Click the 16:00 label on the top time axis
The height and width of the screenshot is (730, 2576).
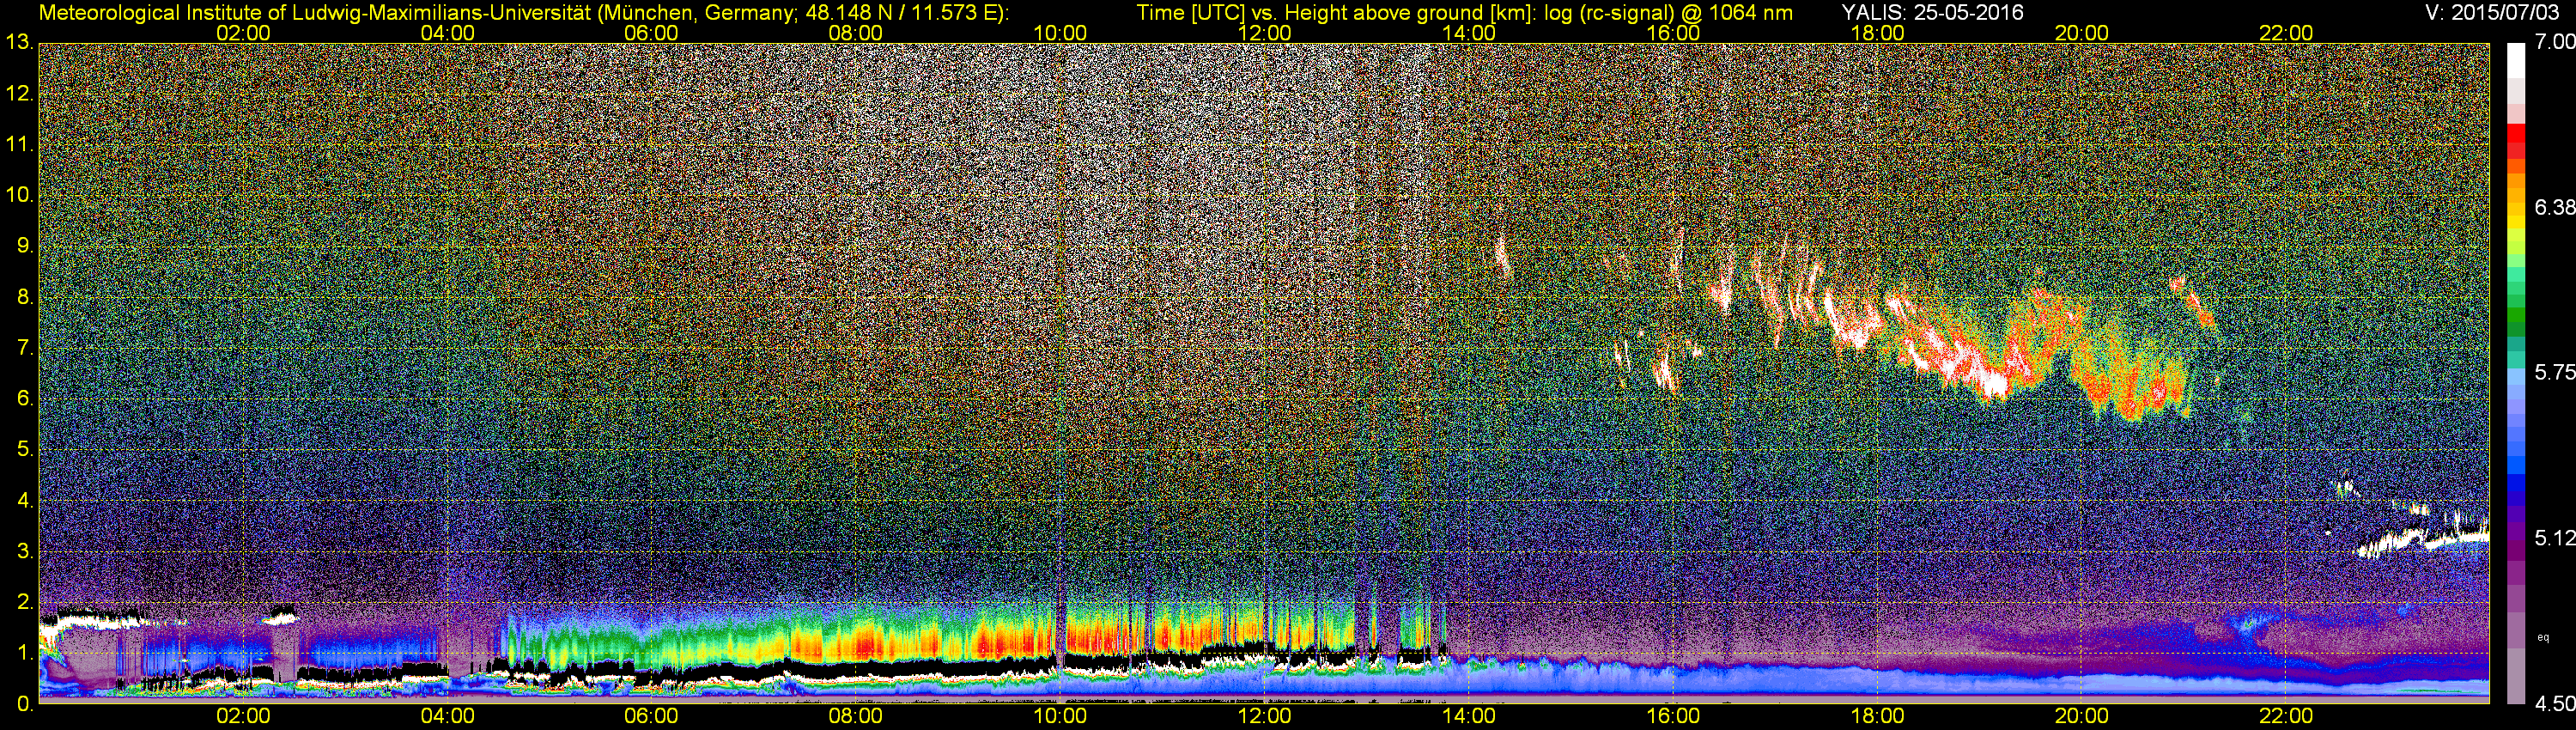click(1673, 33)
